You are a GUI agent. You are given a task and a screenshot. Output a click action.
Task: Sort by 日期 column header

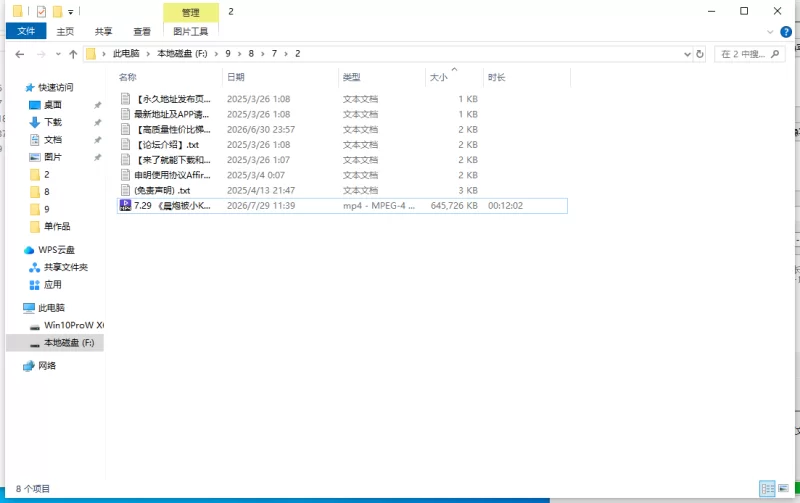236,77
